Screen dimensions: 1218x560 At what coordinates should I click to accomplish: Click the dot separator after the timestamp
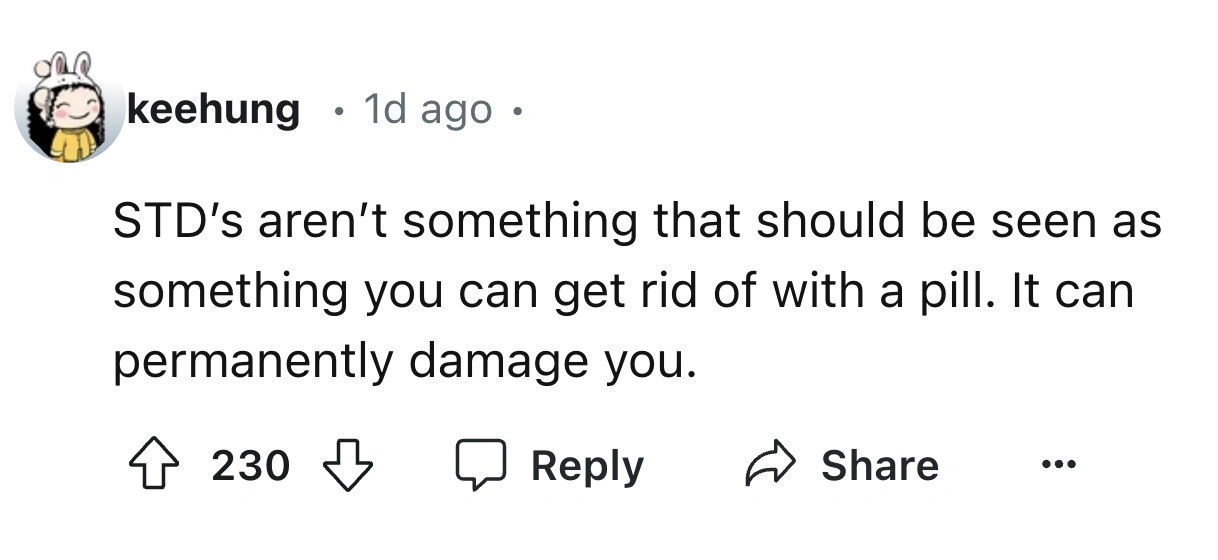(515, 110)
